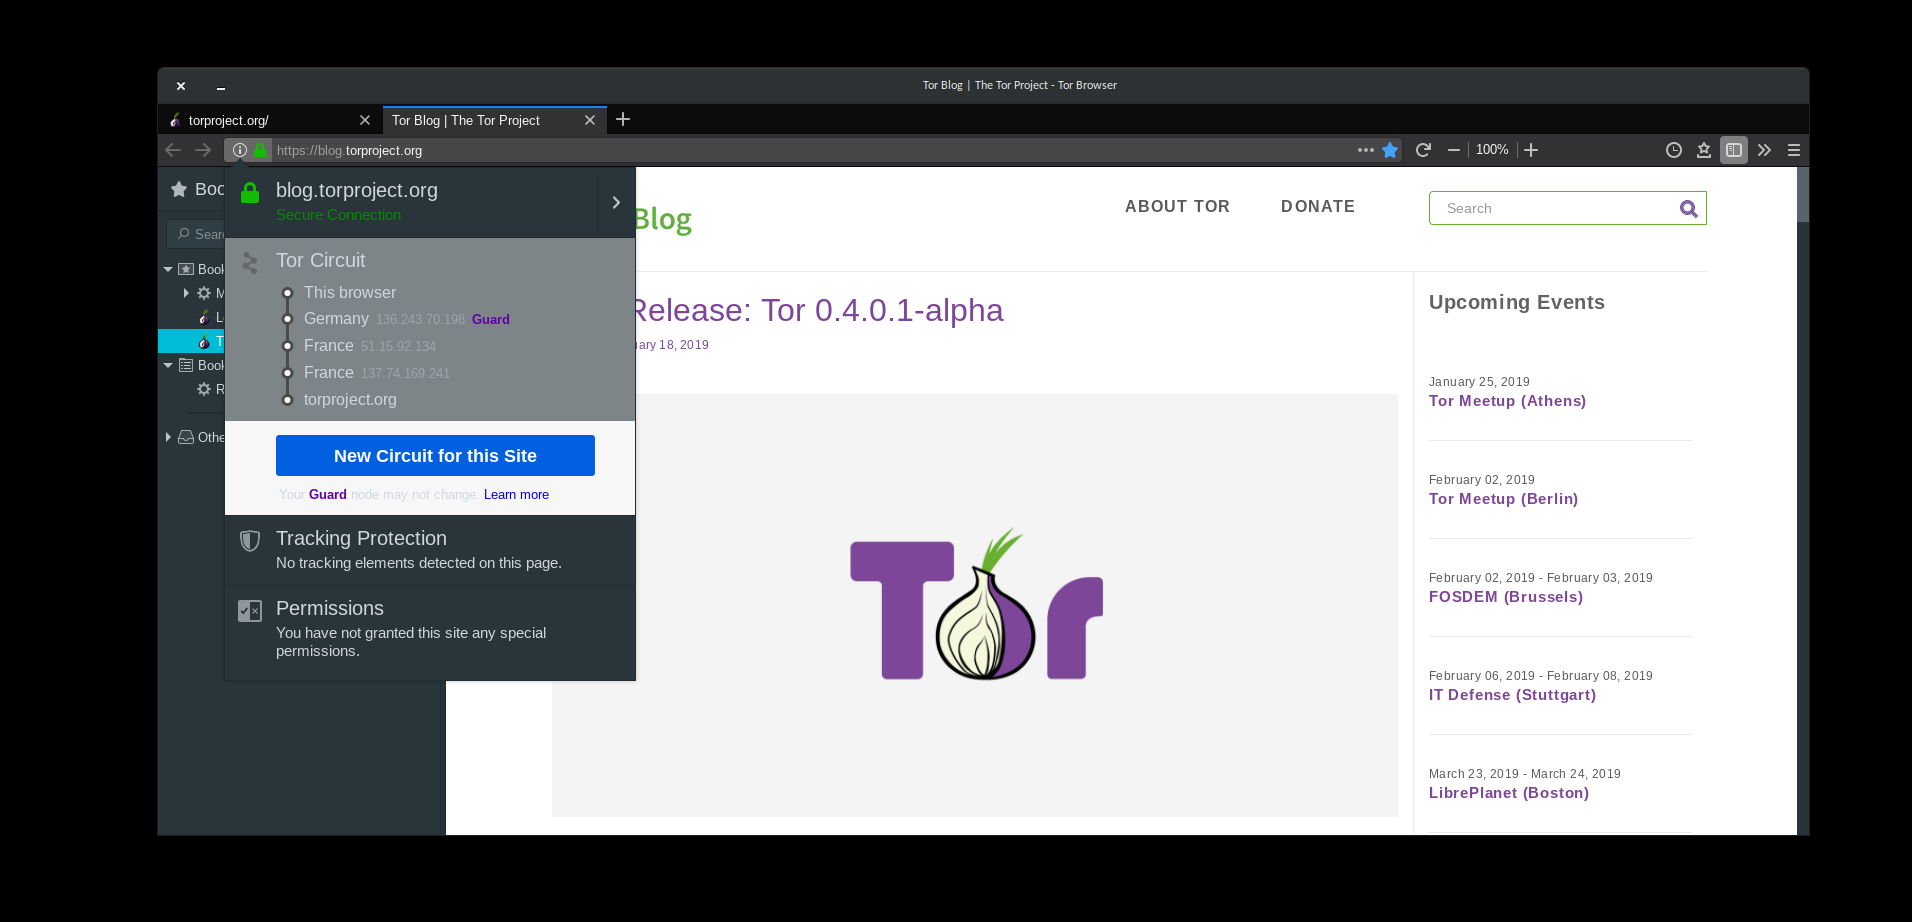
Task: Click the blue bookmark star icon
Action: coord(1390,150)
